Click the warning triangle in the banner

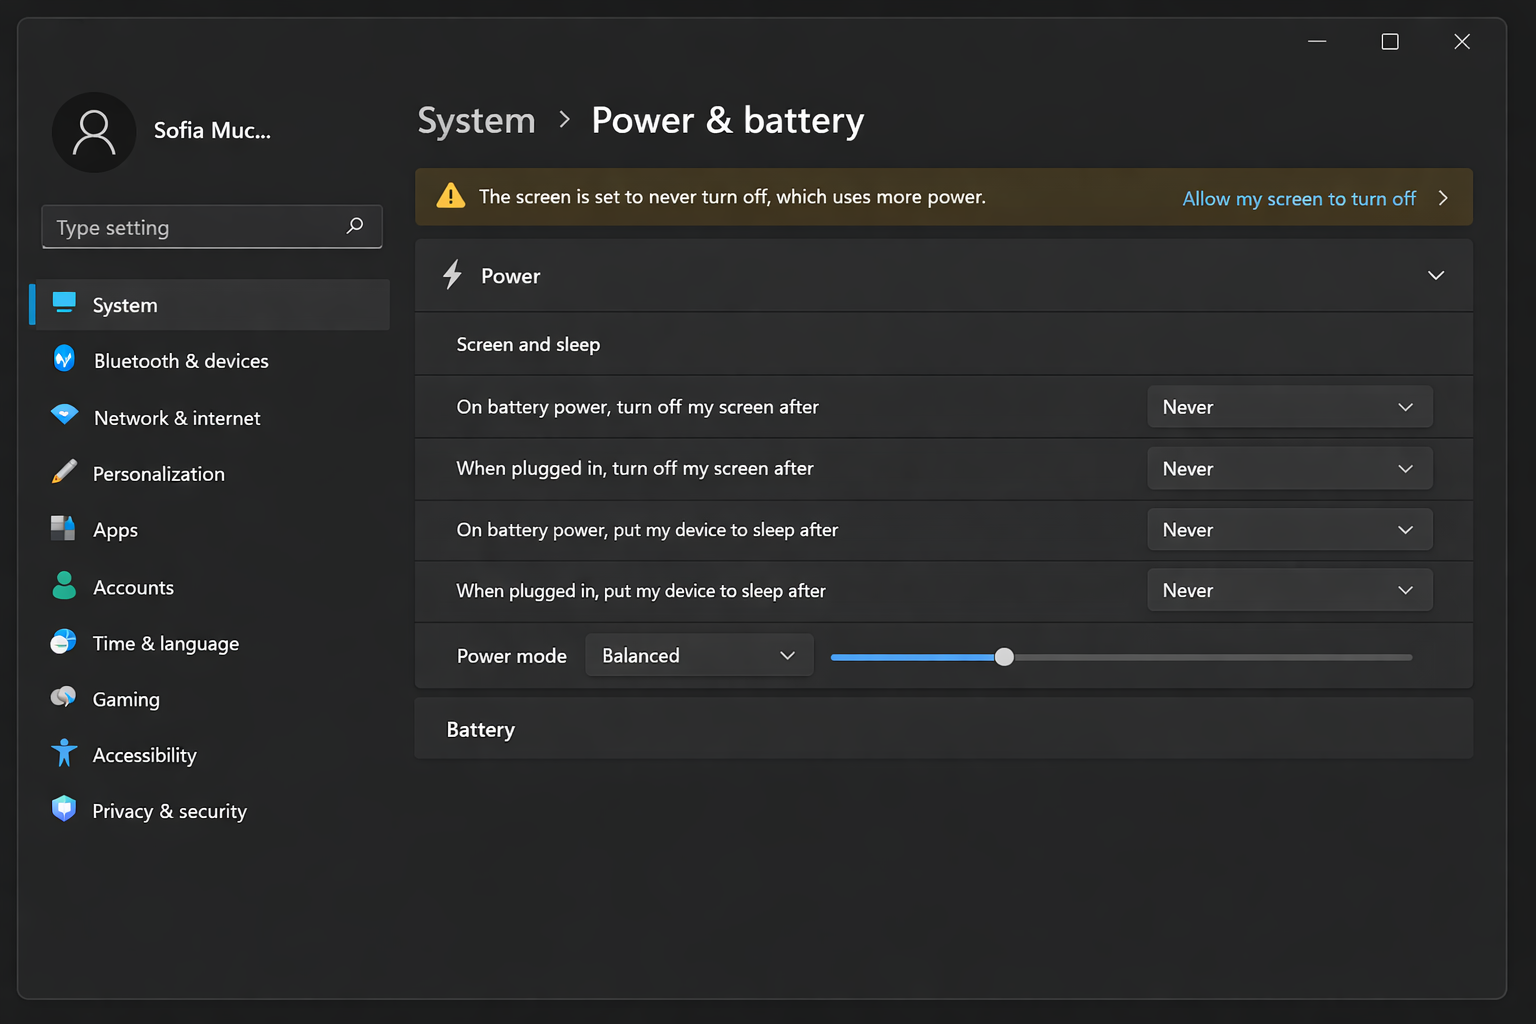(x=450, y=196)
